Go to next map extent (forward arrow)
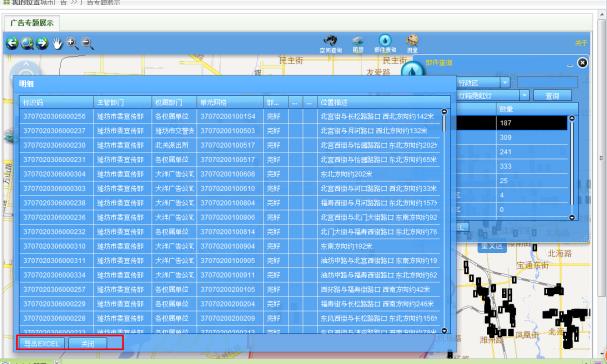607x364 pixels. (42, 43)
